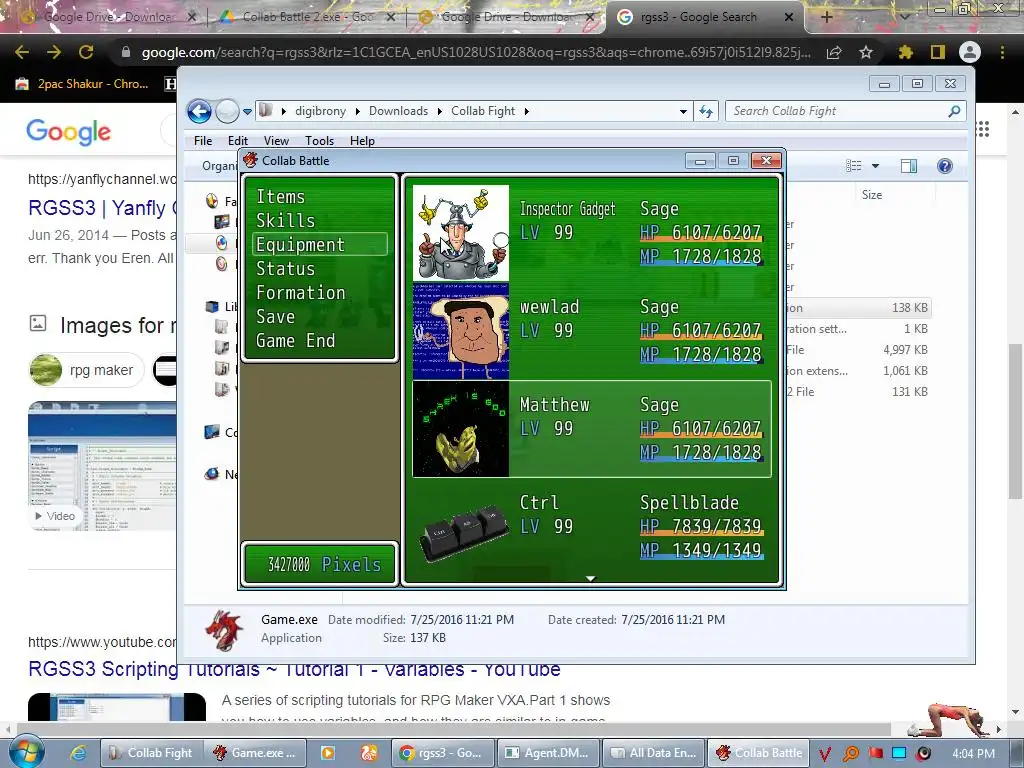Select Game End in the game menu
Viewport: 1024px width, 768px height.
[x=295, y=341]
